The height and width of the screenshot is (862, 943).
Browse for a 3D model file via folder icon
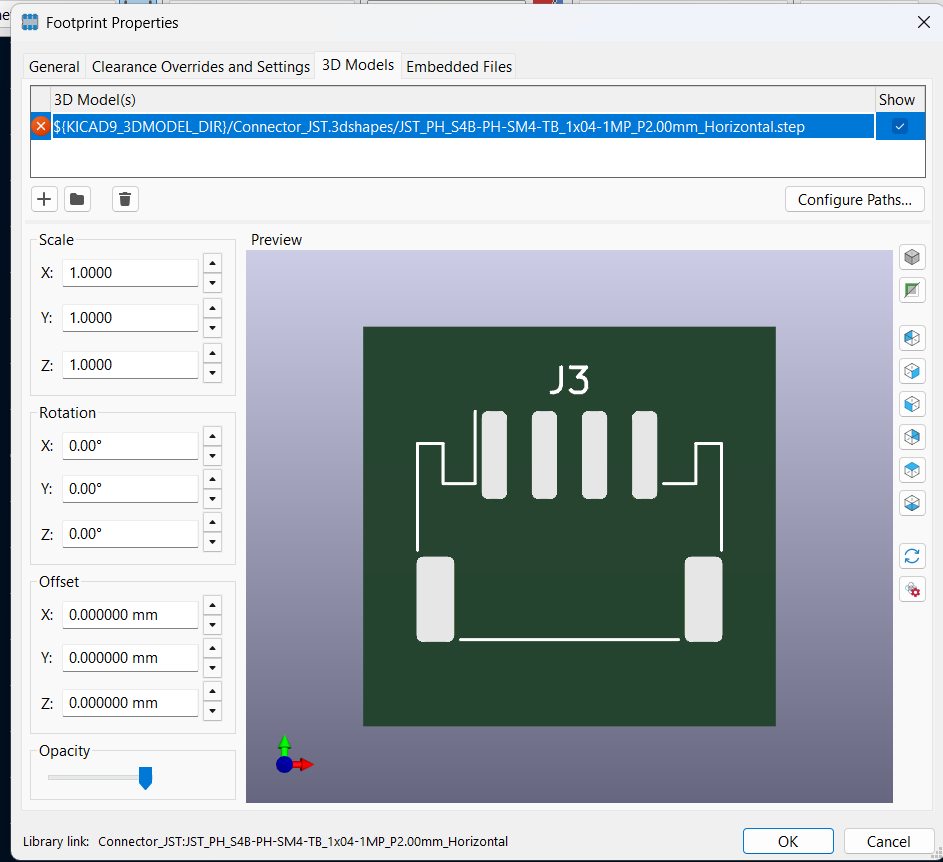point(77,199)
